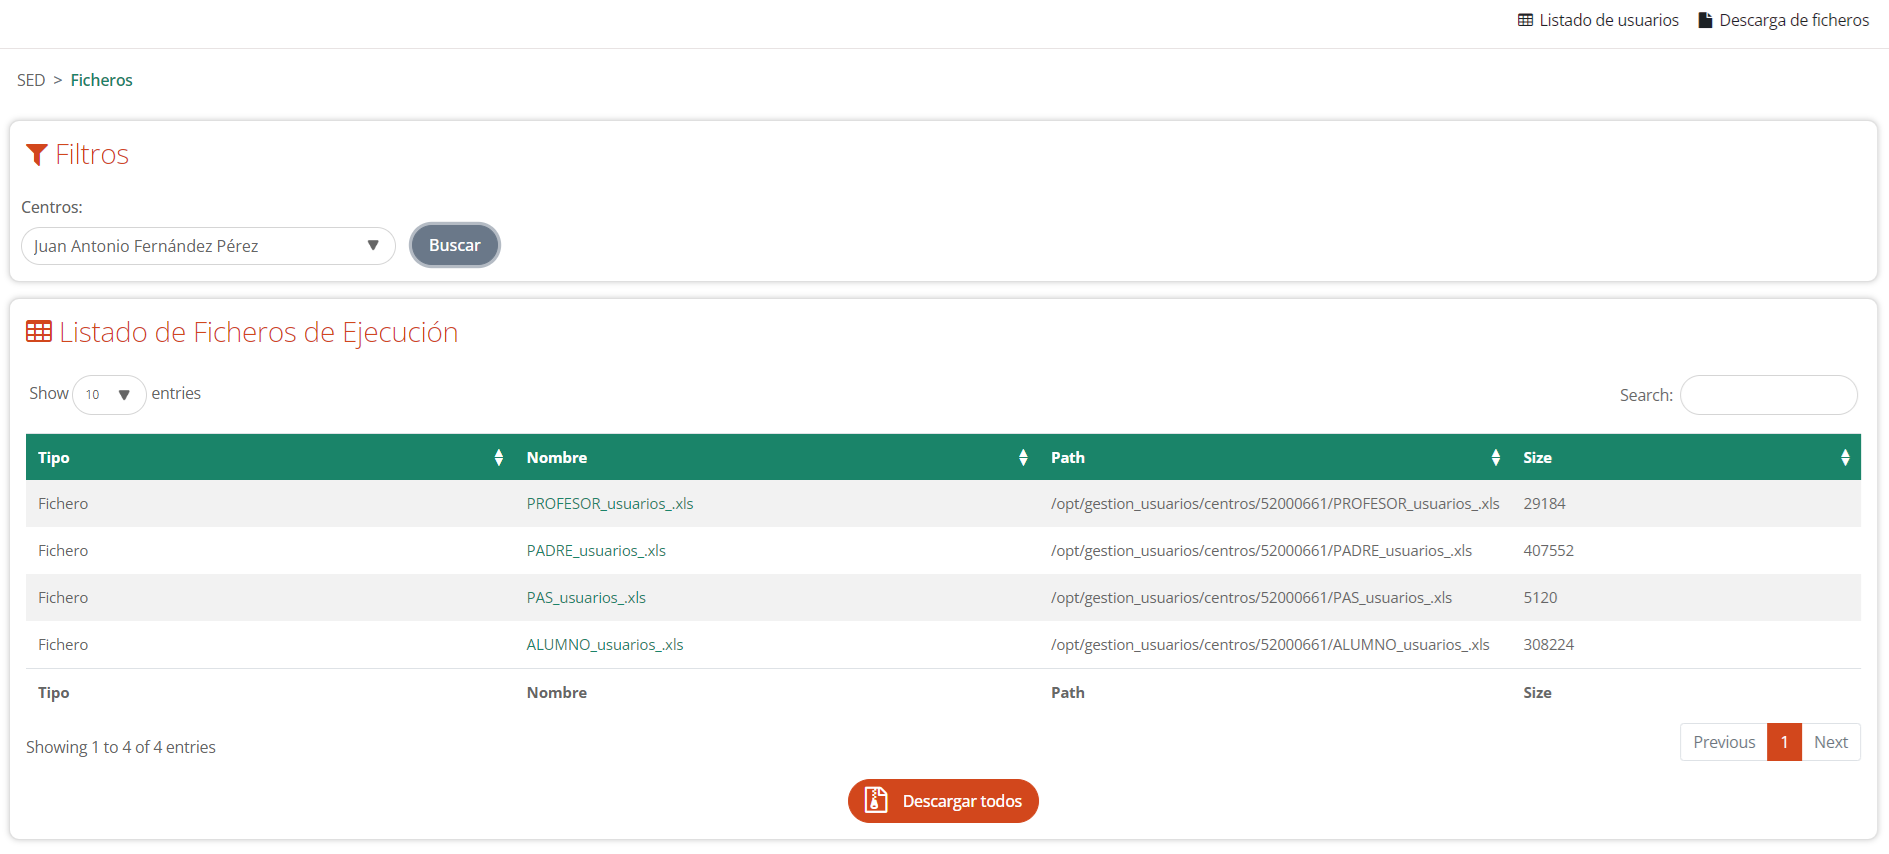
Task: Open the Centros dropdown
Action: click(208, 246)
